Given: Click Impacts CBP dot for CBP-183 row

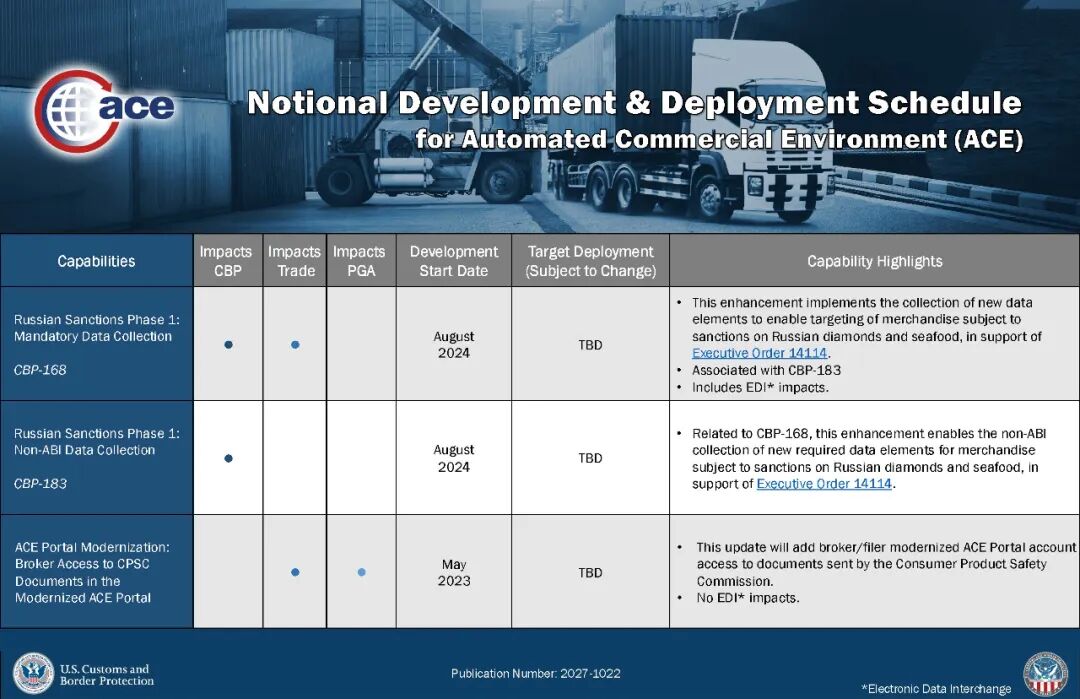Looking at the screenshot, I should (x=229, y=458).
